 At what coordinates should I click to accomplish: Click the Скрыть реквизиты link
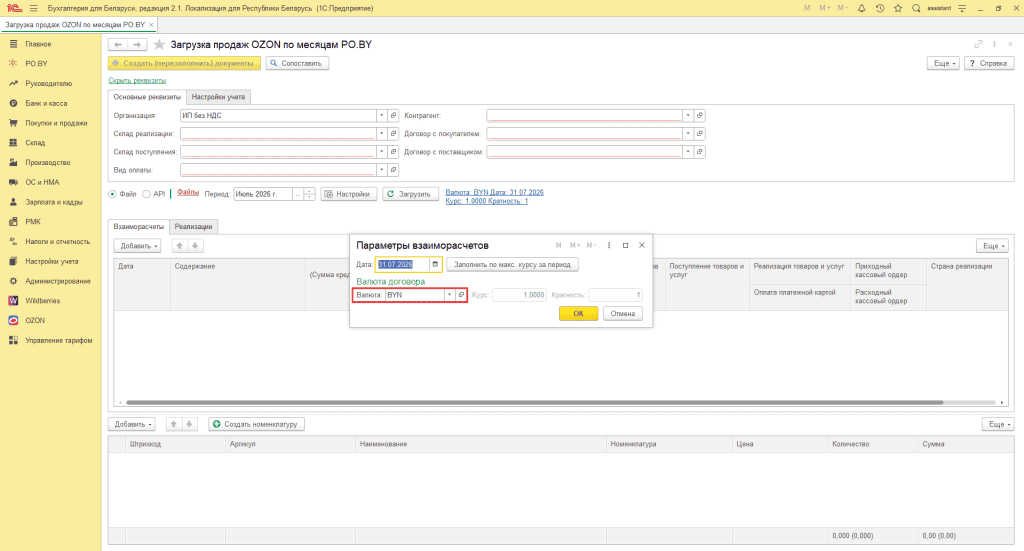coord(137,80)
